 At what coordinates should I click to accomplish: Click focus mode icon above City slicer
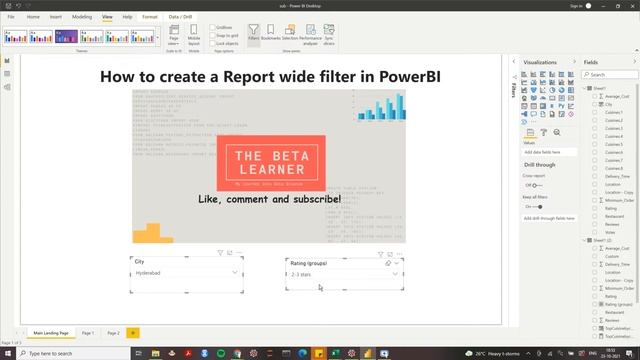(x=230, y=253)
